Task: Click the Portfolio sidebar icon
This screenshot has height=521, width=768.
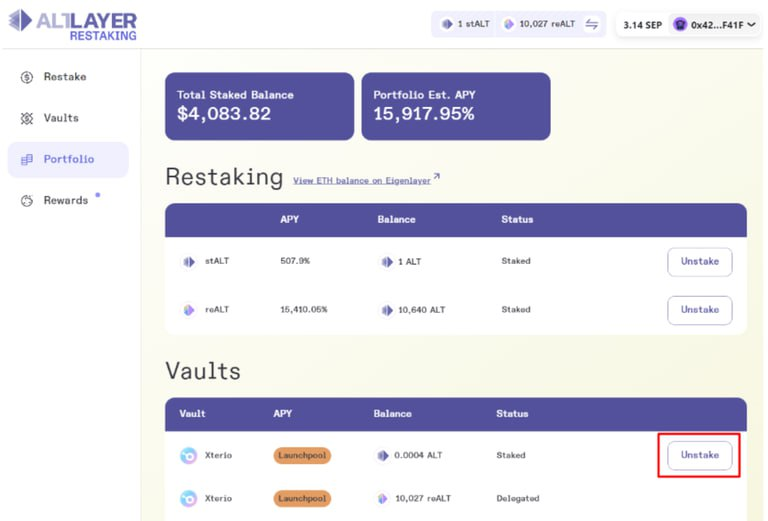Action: click(27, 160)
